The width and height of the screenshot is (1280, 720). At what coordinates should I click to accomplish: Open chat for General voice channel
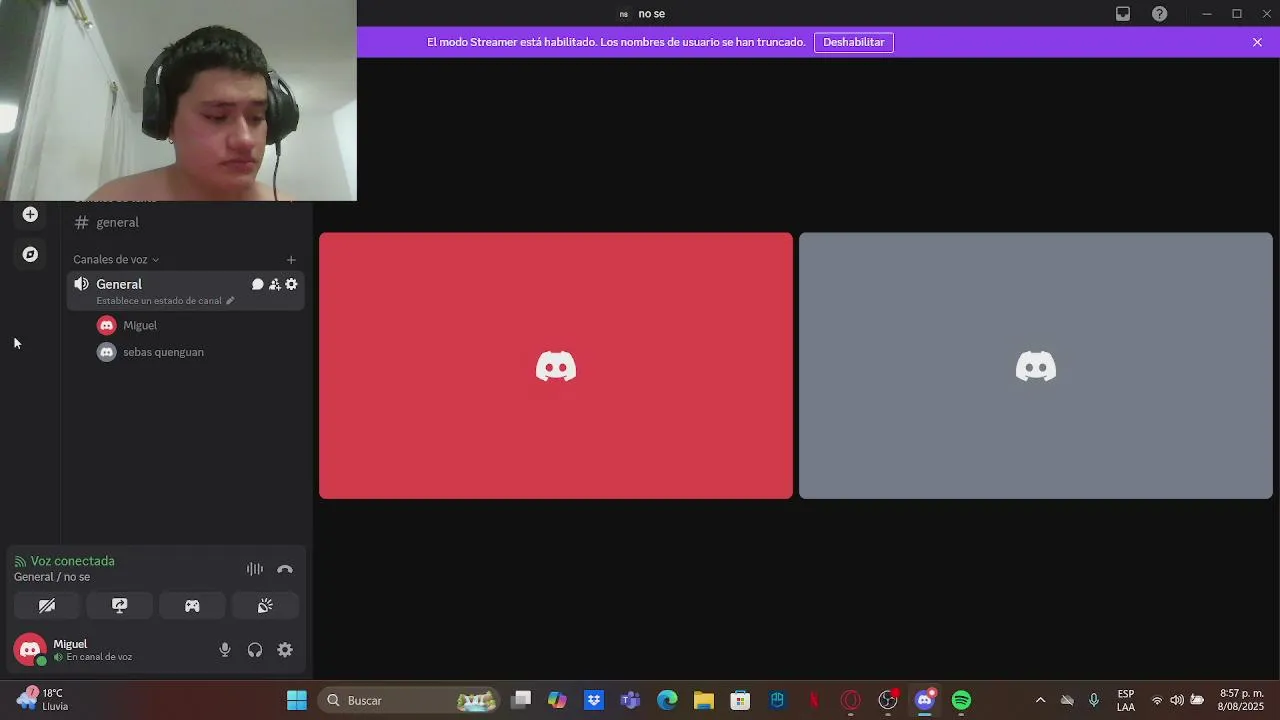[x=257, y=284]
